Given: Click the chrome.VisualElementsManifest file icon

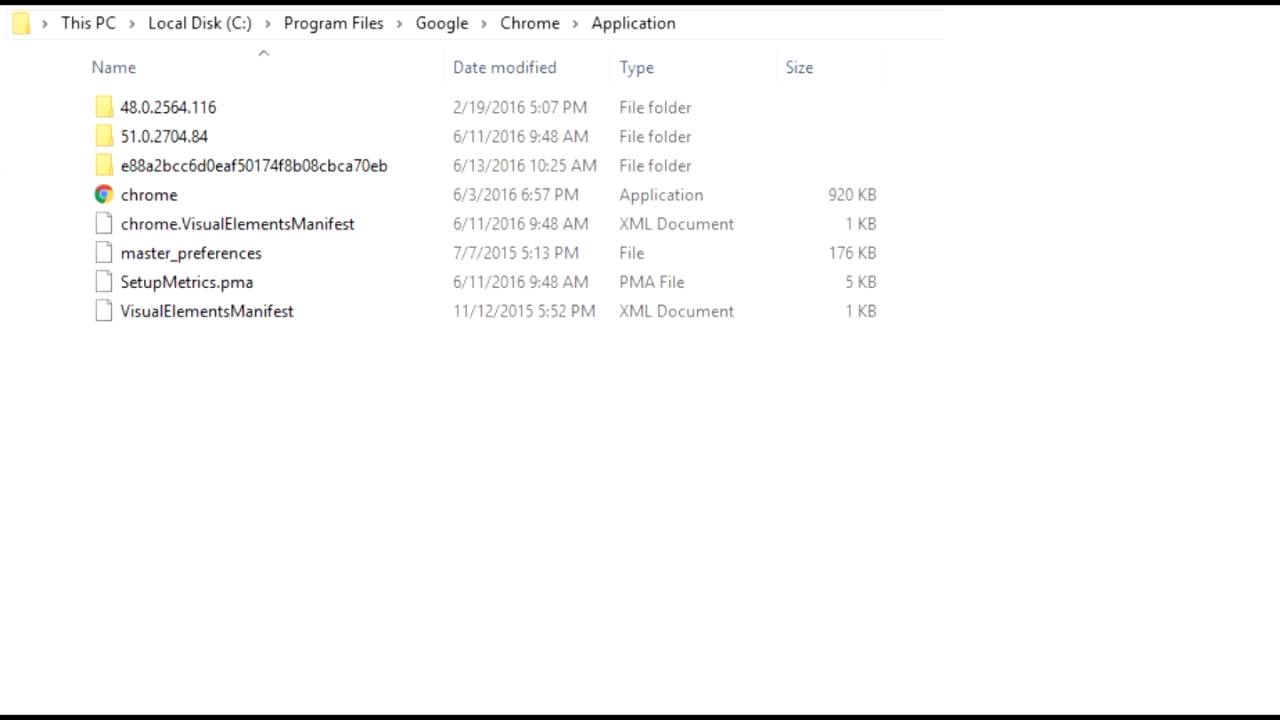Looking at the screenshot, I should [x=104, y=224].
